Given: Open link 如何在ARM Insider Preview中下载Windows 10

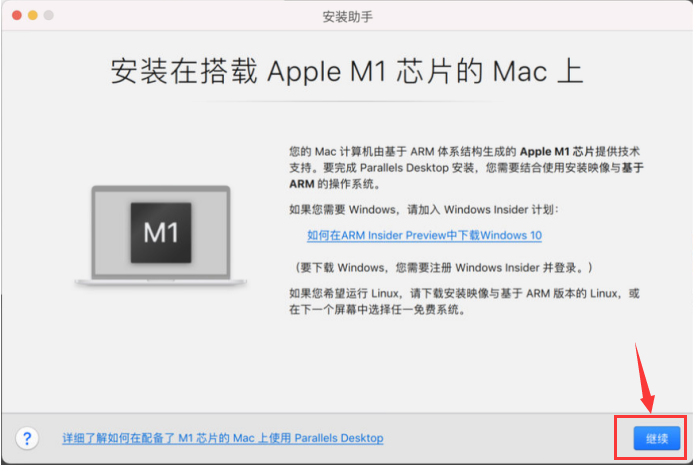Looking at the screenshot, I should [x=424, y=235].
